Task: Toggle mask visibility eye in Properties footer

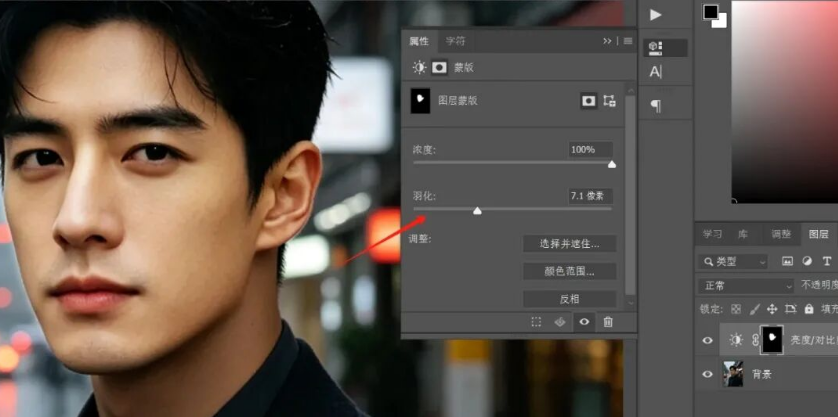Action: pyautogui.click(x=584, y=322)
